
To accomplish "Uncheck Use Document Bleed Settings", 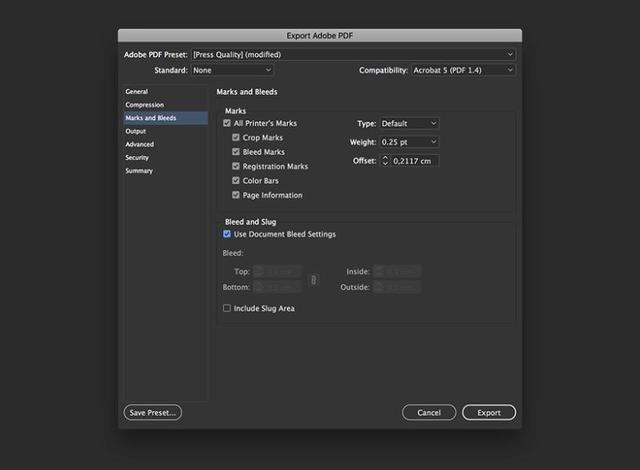I will (x=227, y=234).
